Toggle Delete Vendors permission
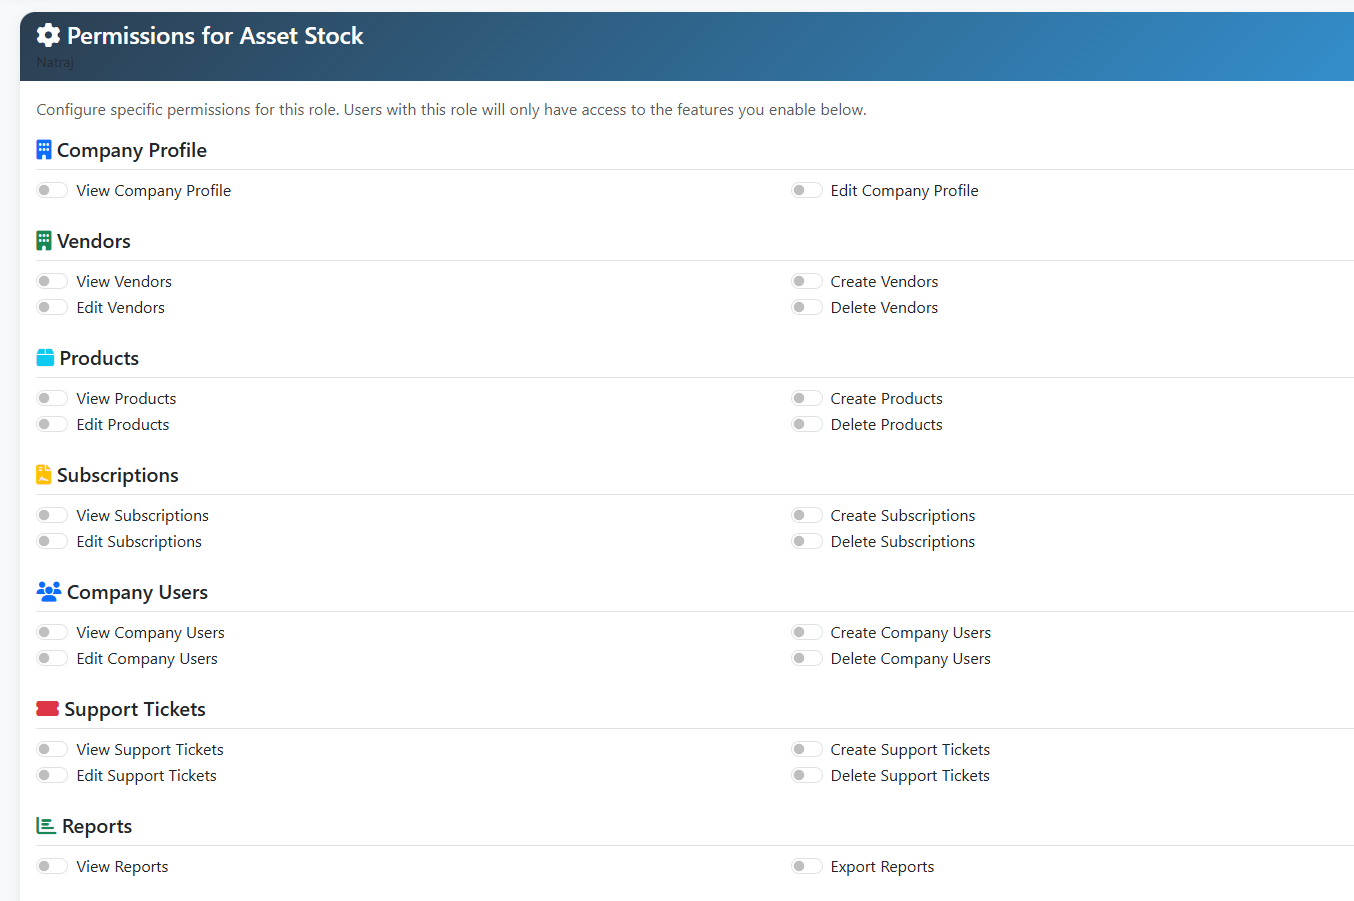 pyautogui.click(x=807, y=307)
